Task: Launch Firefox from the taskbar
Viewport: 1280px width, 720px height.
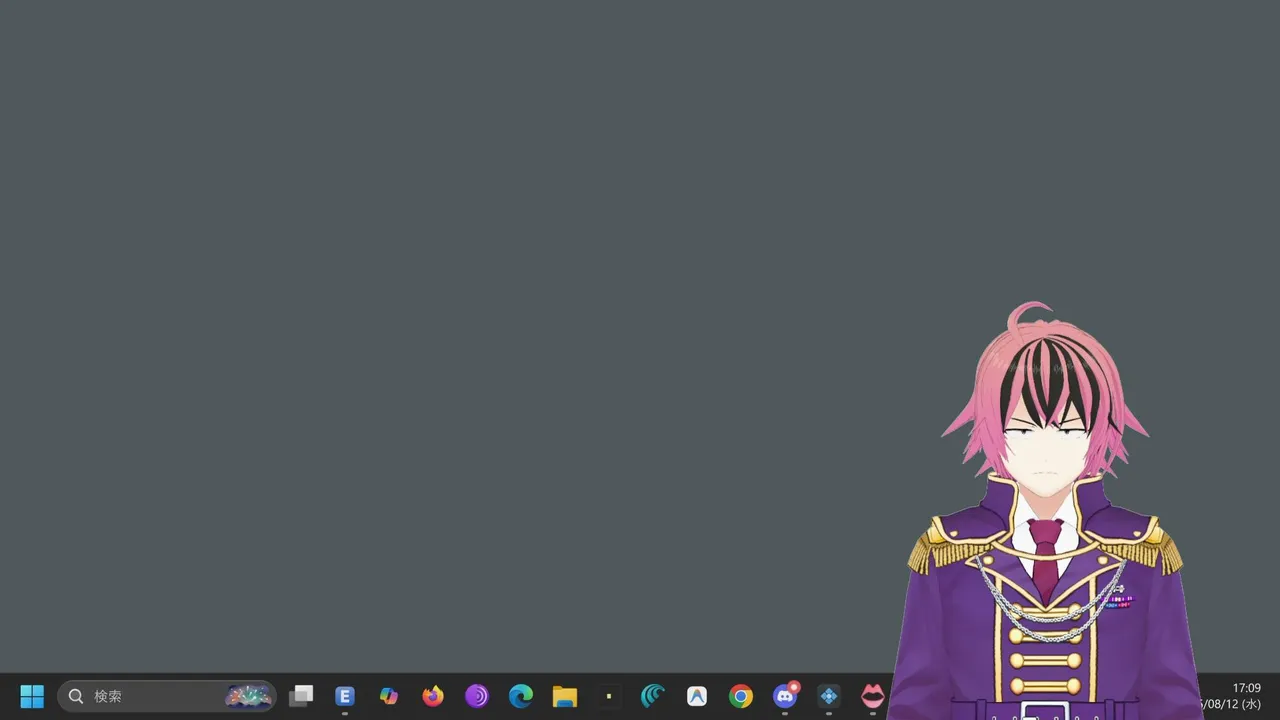Action: 433,696
